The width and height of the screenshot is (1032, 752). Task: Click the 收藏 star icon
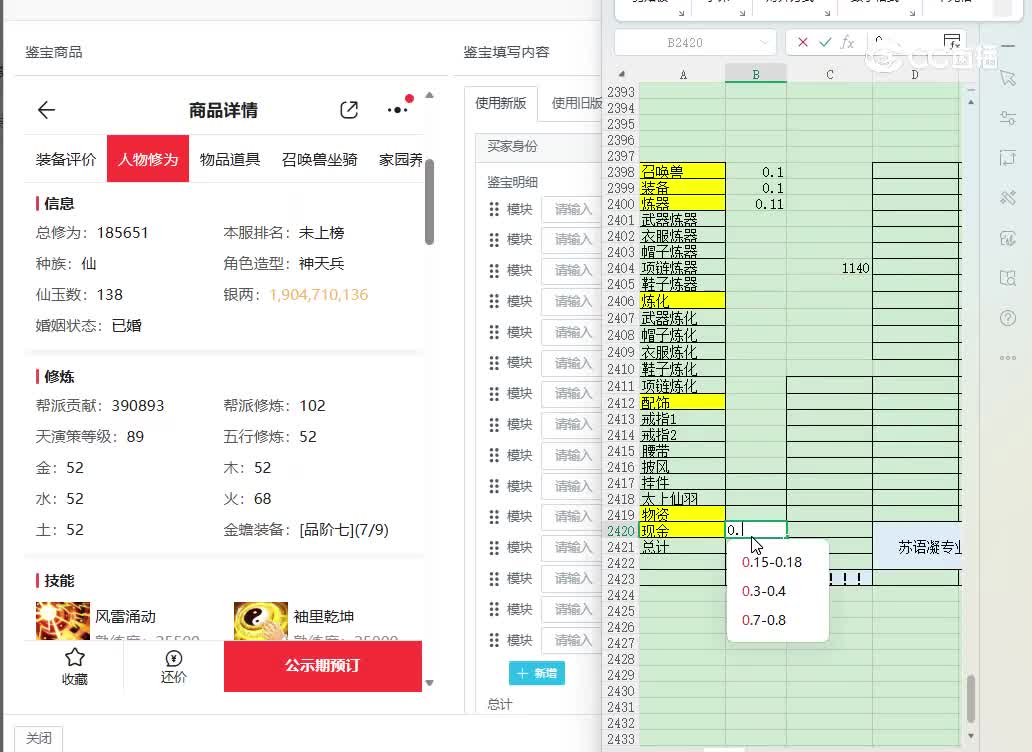[75, 658]
